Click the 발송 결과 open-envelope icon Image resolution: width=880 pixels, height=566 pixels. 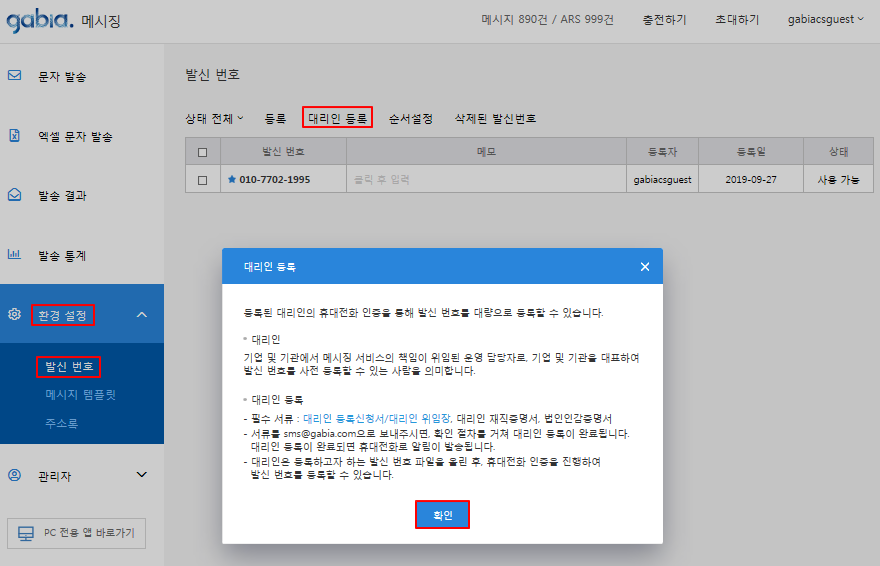pyautogui.click(x=15, y=196)
